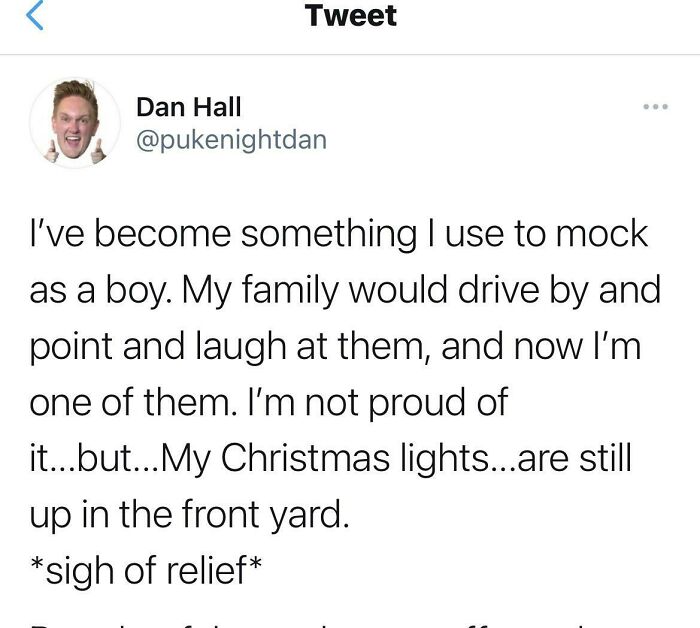Click the line starting "one of them"
The height and width of the screenshot is (628, 700).
pyautogui.click(x=270, y=403)
